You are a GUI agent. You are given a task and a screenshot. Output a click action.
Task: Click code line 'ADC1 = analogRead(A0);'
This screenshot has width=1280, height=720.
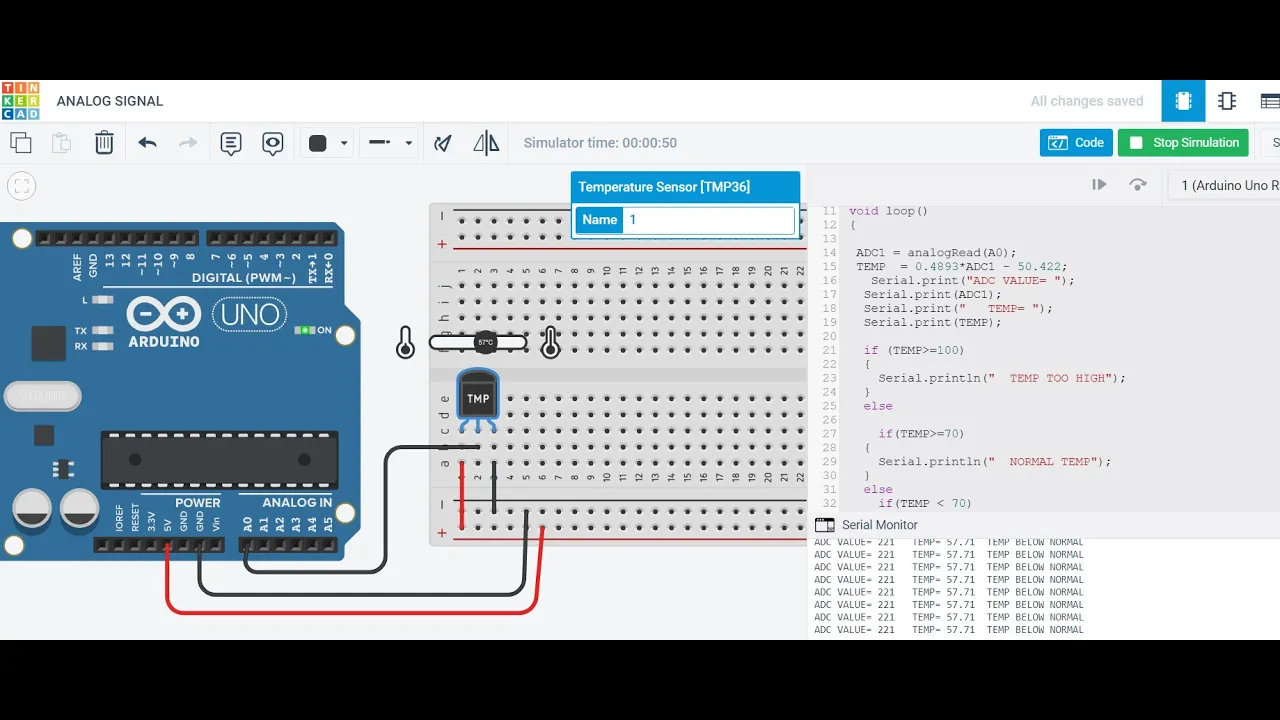click(x=936, y=253)
